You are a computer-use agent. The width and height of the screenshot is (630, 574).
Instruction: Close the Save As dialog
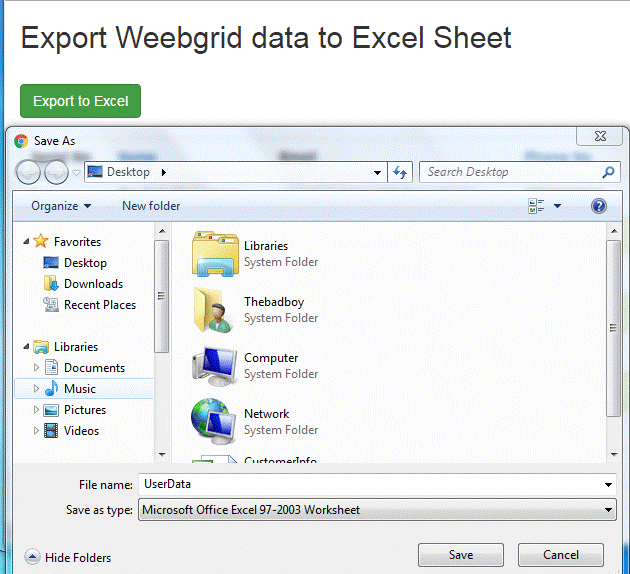point(600,136)
